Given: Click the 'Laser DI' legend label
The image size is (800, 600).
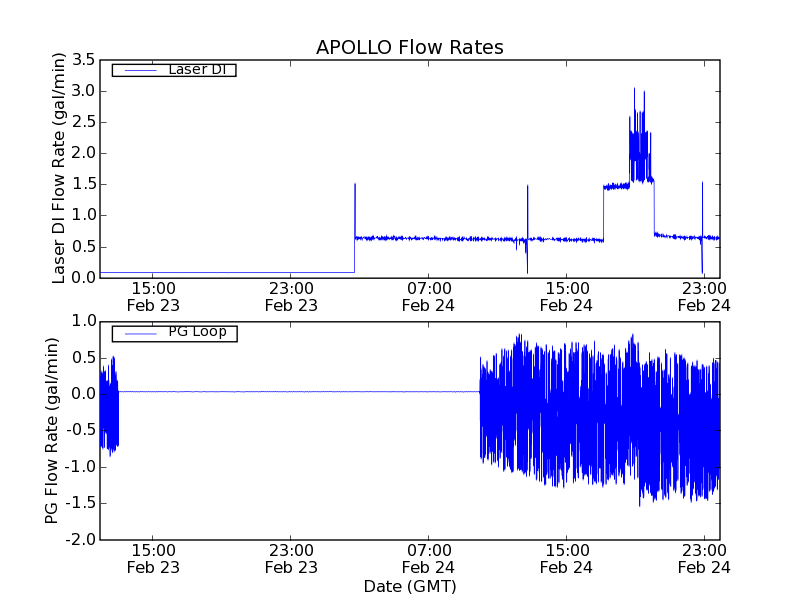Looking at the screenshot, I should pyautogui.click(x=197, y=69).
